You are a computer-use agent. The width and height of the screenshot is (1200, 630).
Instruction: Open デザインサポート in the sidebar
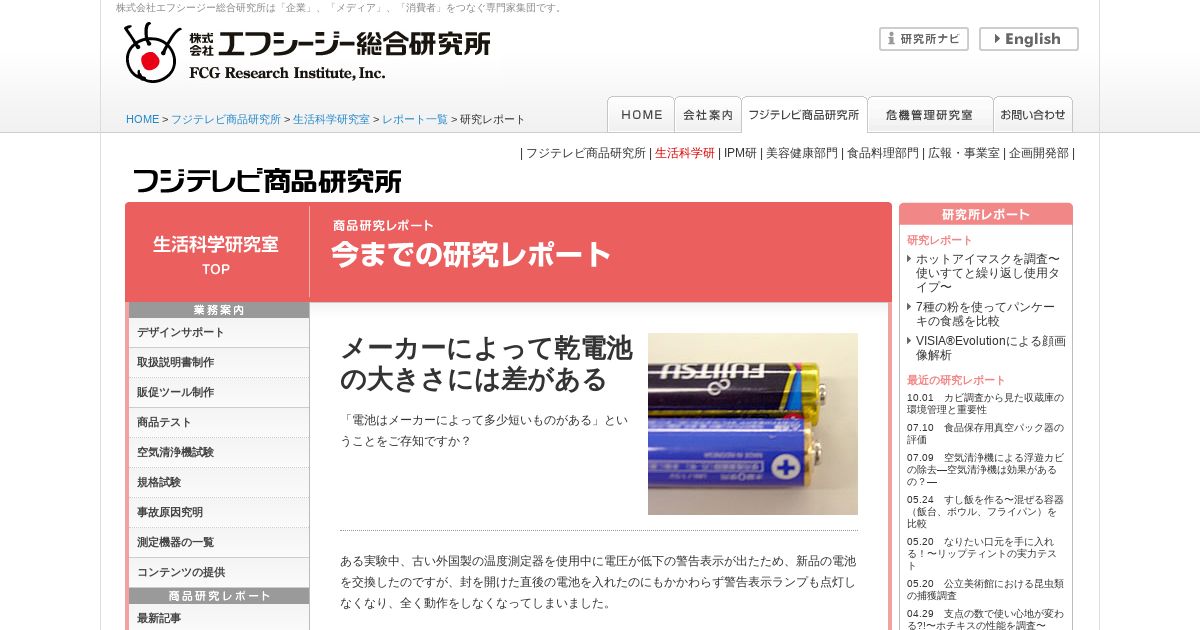coord(219,333)
